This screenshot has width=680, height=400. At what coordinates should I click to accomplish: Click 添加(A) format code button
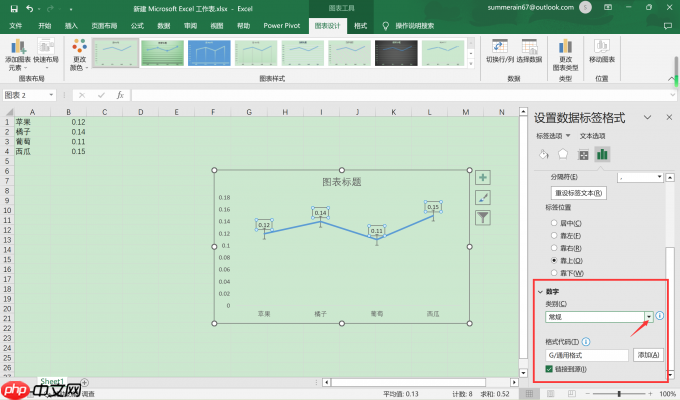648,355
